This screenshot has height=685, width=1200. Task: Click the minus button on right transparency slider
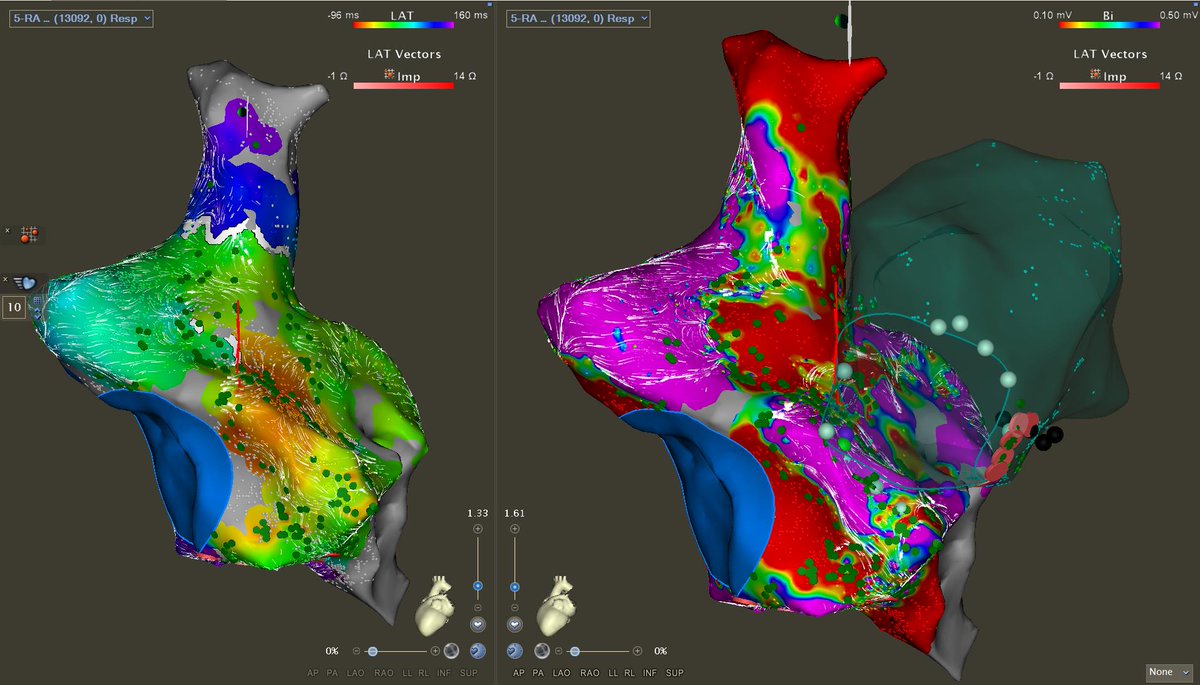click(558, 650)
